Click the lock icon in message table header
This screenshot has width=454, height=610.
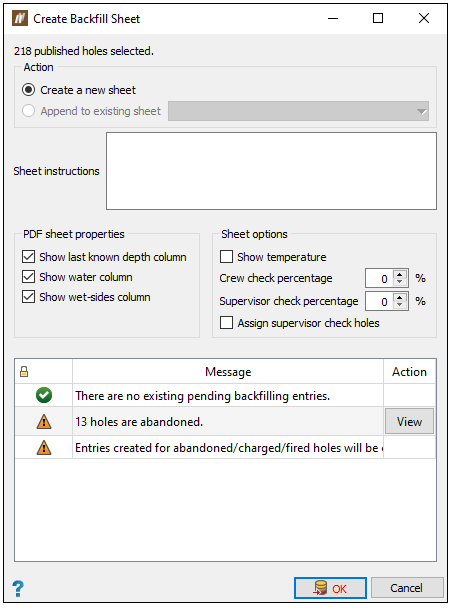(x=24, y=372)
